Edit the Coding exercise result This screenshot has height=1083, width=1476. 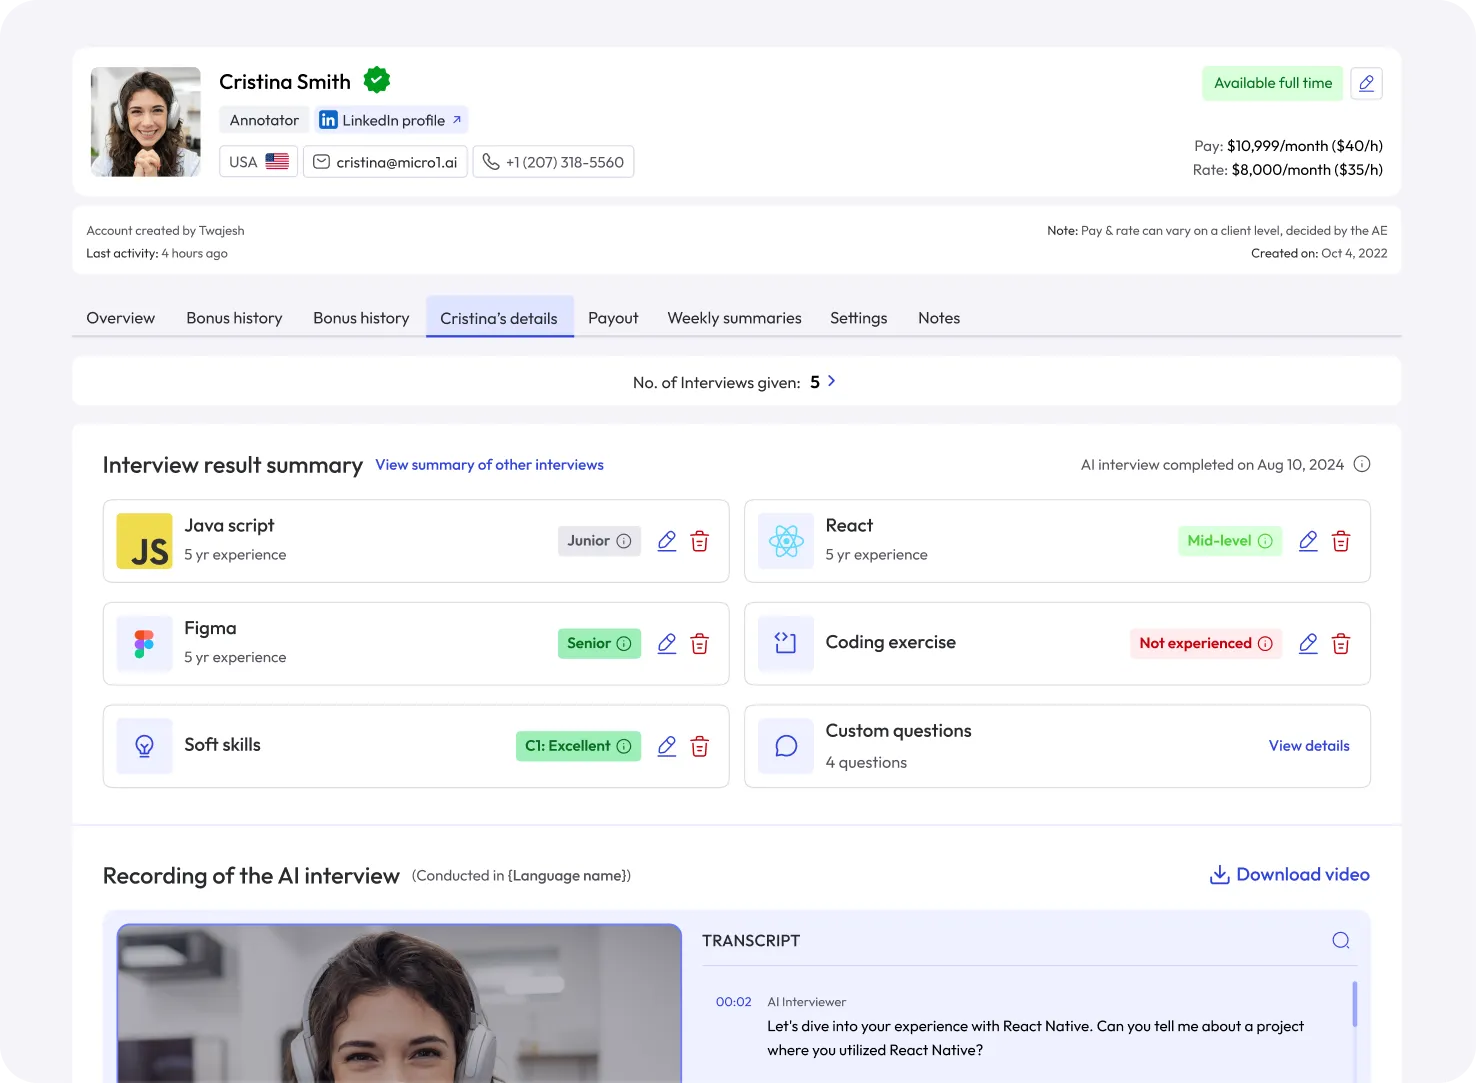pyautogui.click(x=1308, y=644)
